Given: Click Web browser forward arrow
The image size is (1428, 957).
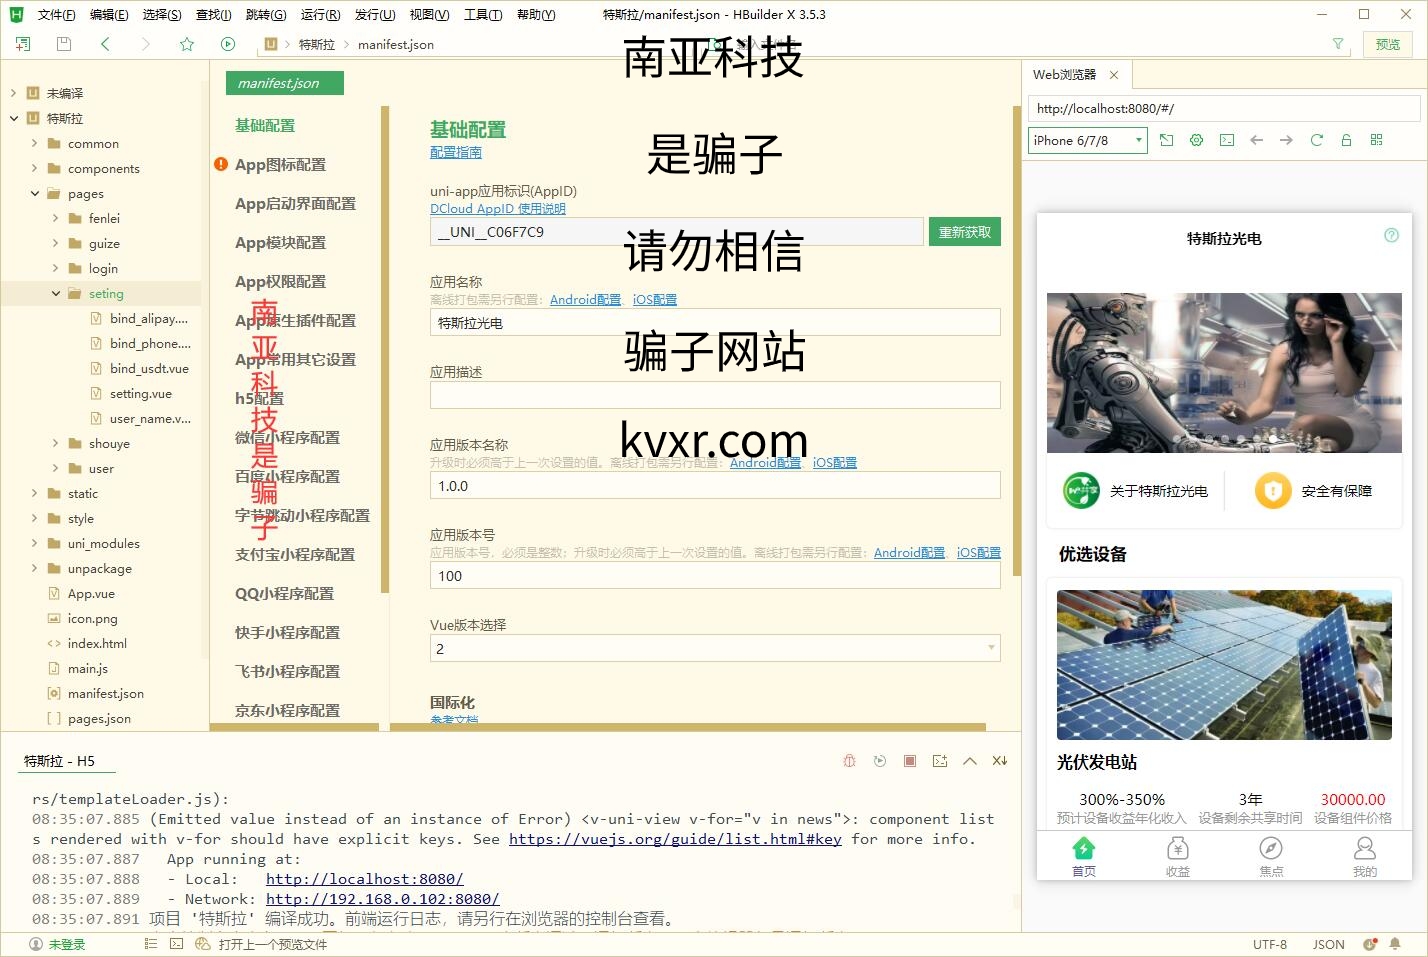Looking at the screenshot, I should (x=1287, y=140).
